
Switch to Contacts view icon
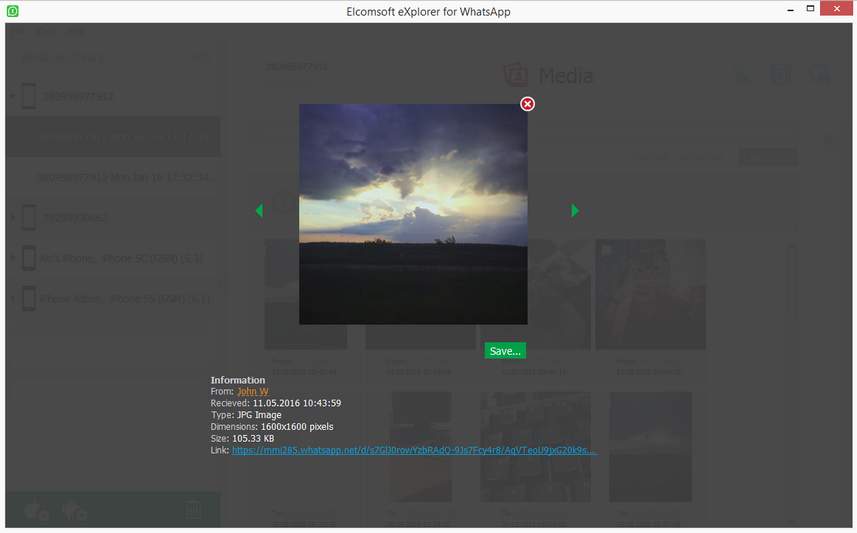tap(780, 75)
